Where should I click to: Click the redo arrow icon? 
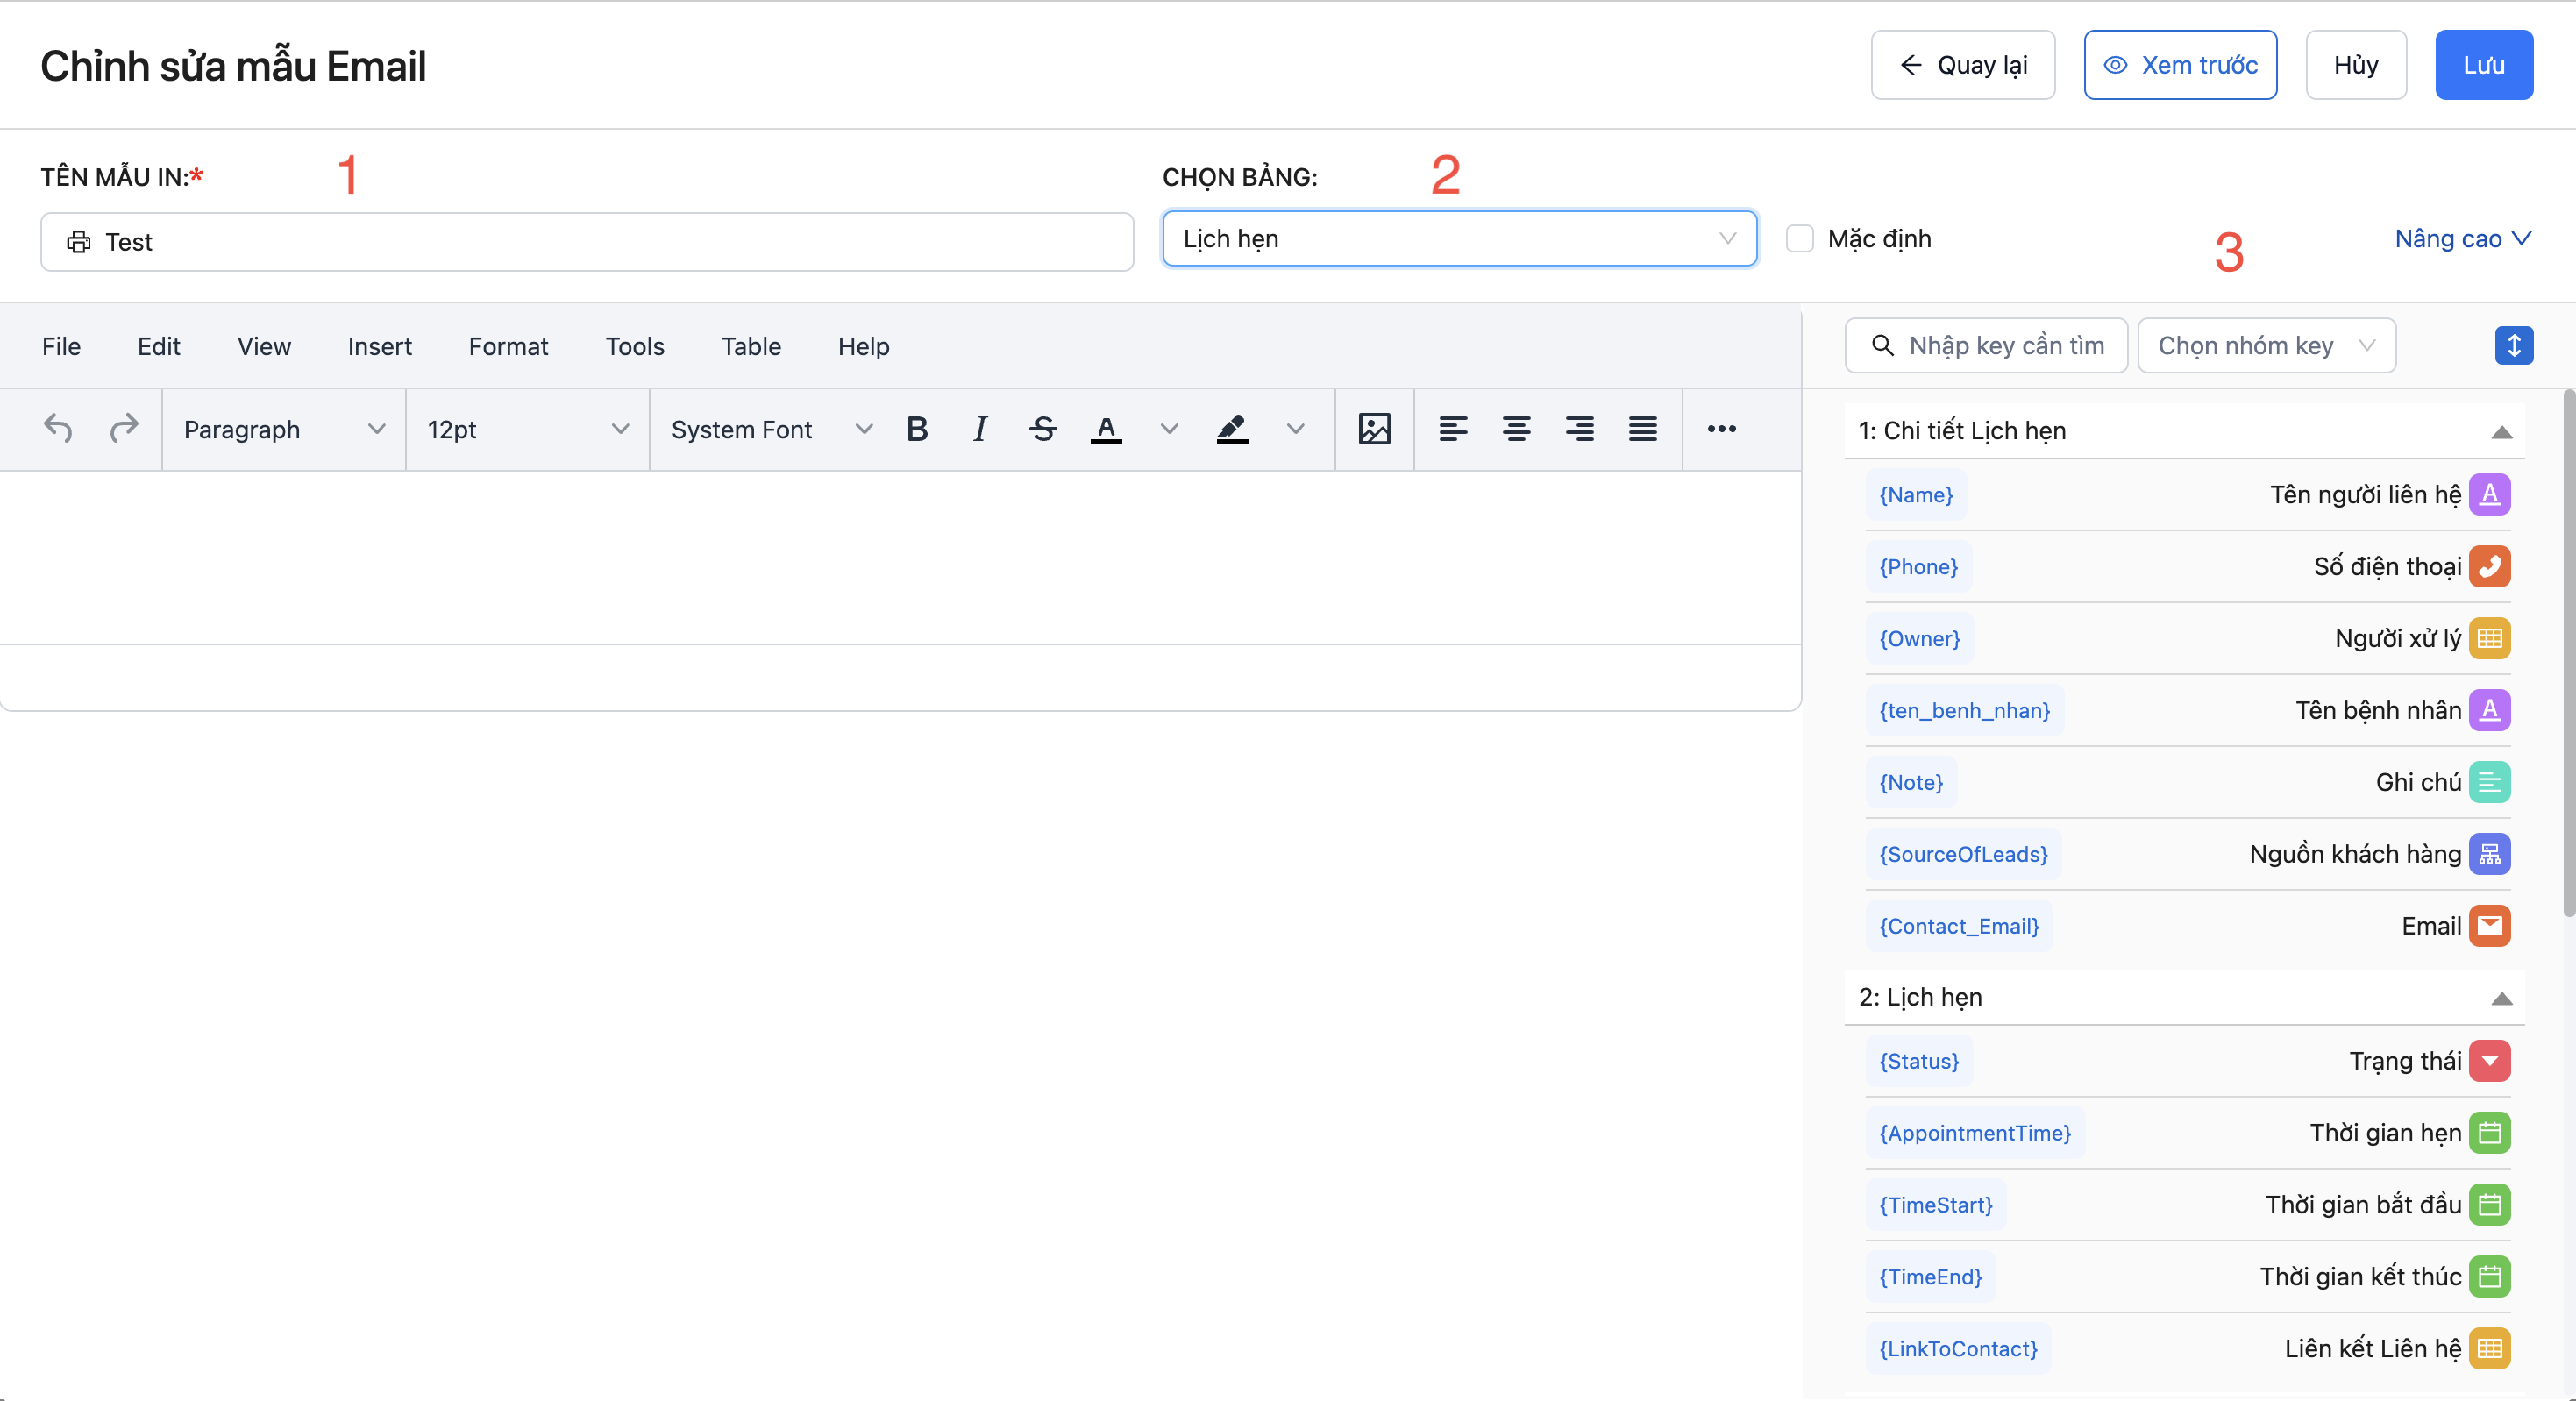(x=124, y=429)
